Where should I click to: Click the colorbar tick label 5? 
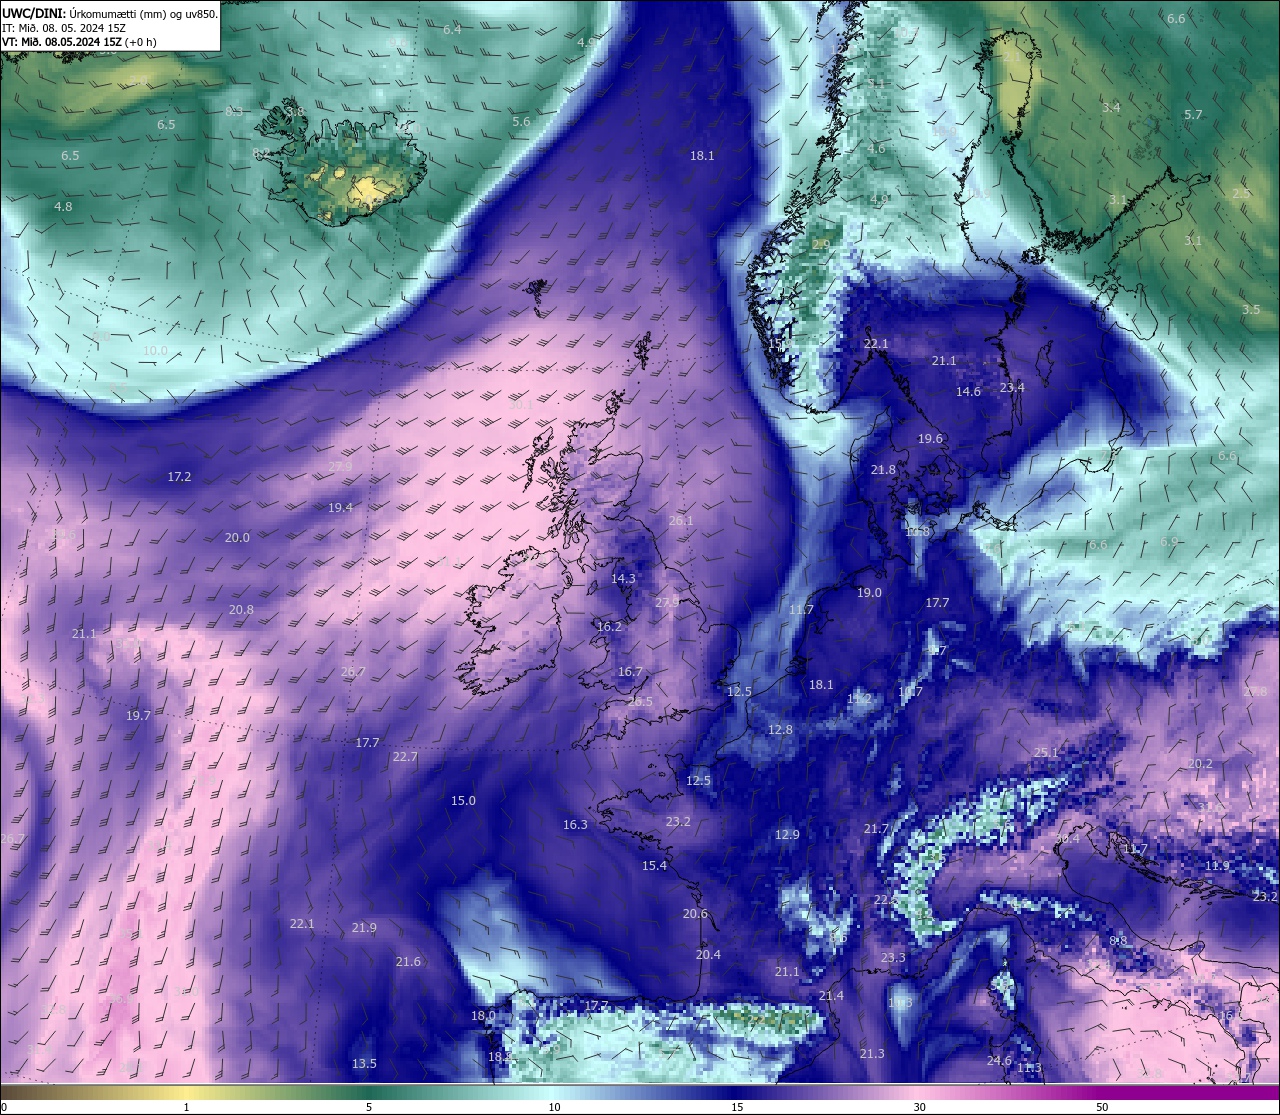[x=369, y=1107]
